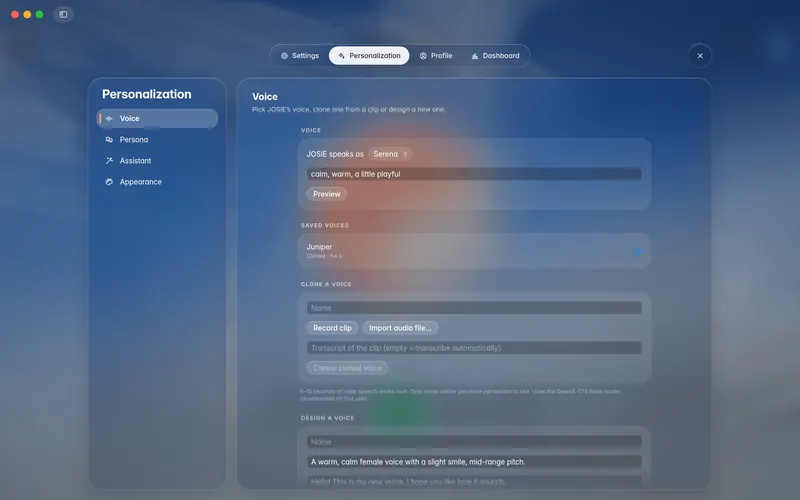Click the DESIGN A VOICE section label
The image size is (800, 500).
coord(328,418)
